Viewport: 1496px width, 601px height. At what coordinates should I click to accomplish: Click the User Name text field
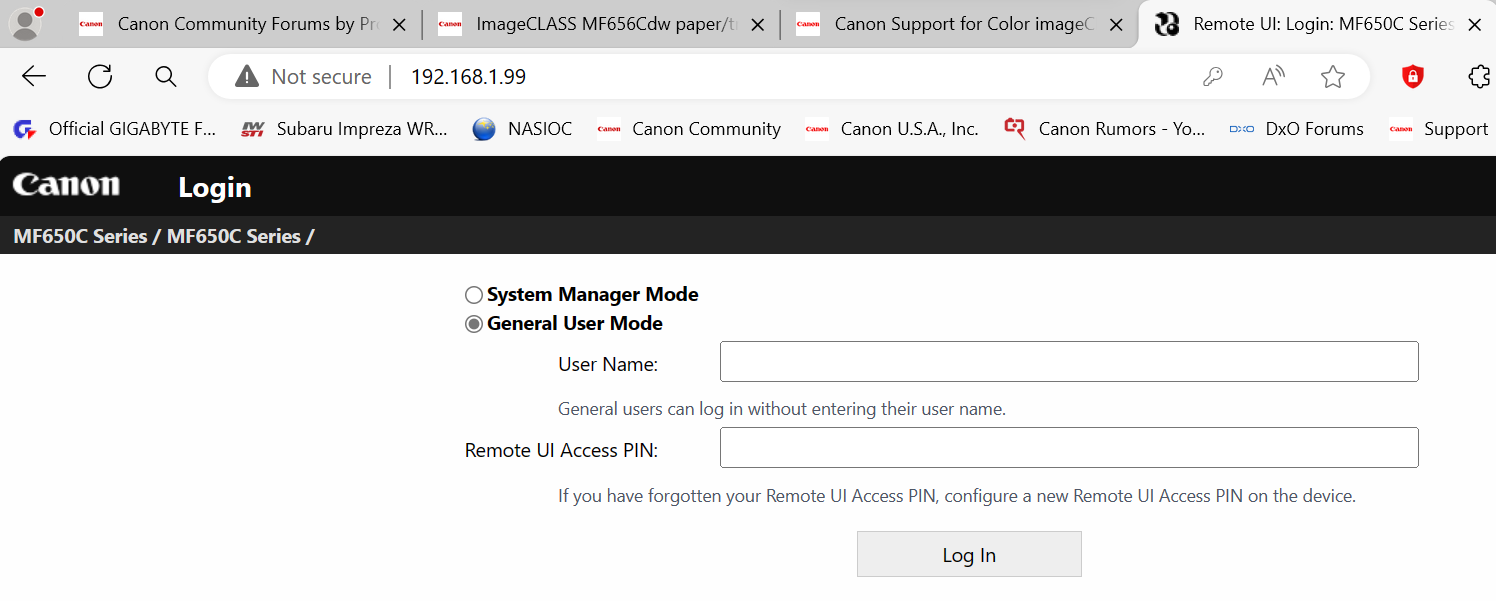point(1068,362)
